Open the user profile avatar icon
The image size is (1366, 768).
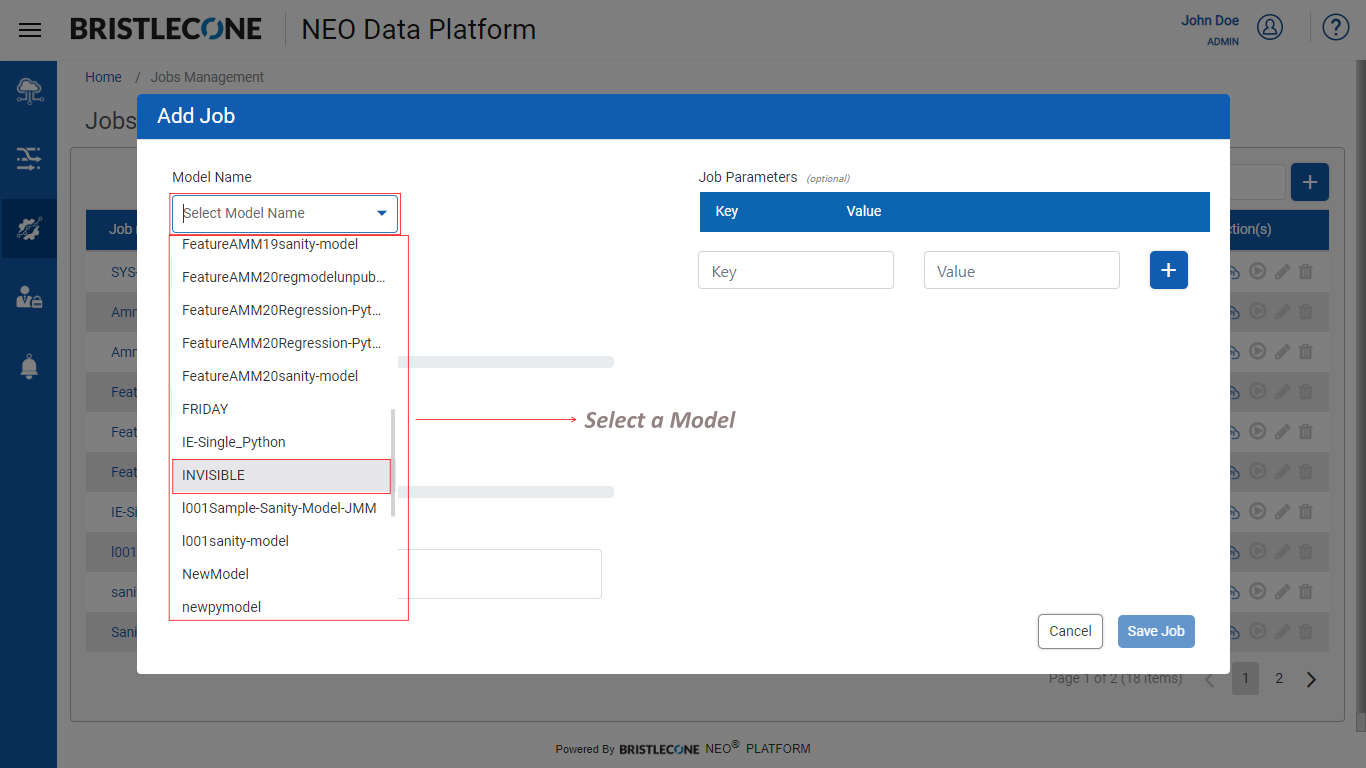pos(1270,27)
